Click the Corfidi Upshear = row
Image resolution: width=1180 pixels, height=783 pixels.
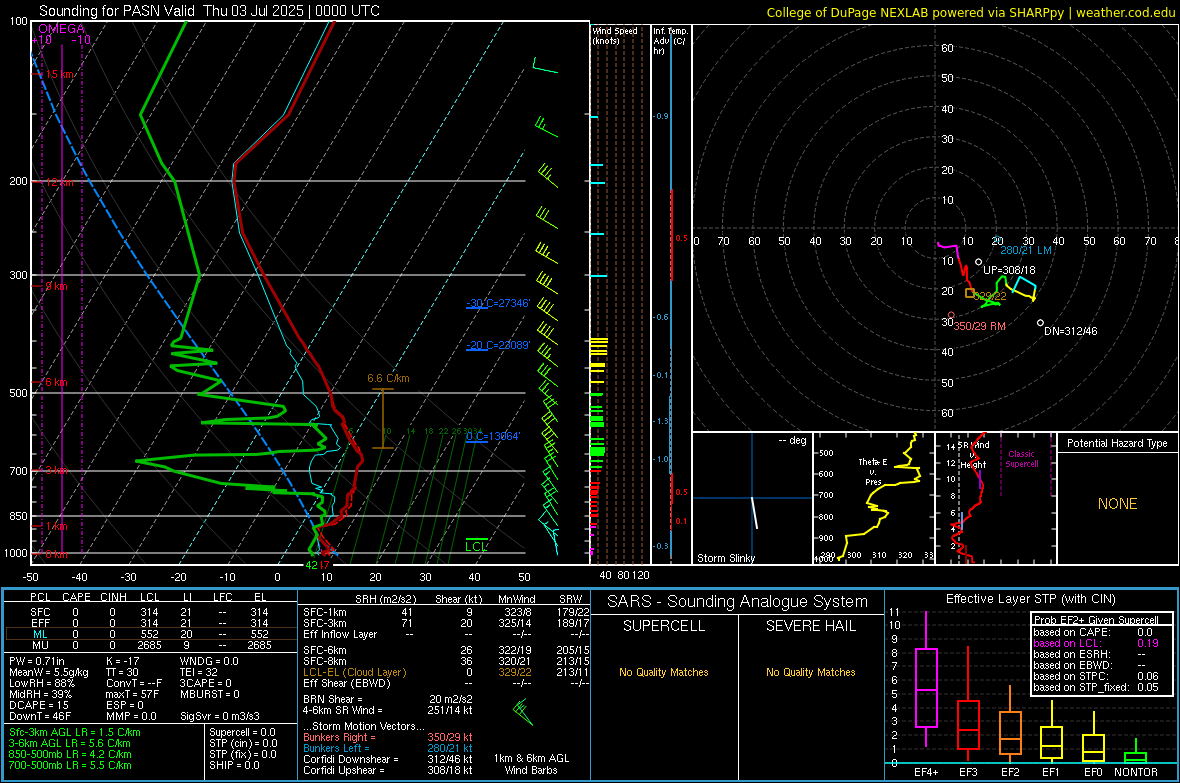pyautogui.click(x=388, y=770)
